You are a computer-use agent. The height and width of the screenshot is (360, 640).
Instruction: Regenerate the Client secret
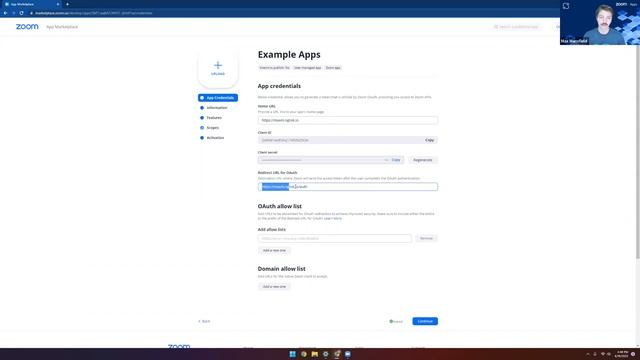tap(422, 160)
